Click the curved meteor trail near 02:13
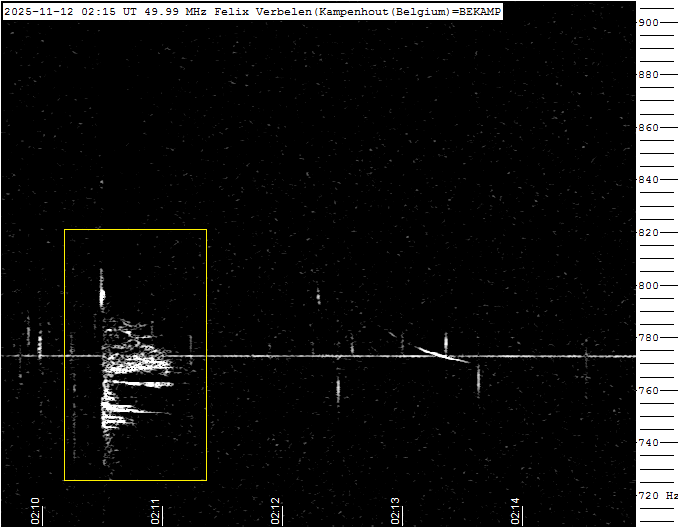This screenshot has width=679, height=528. point(440,352)
